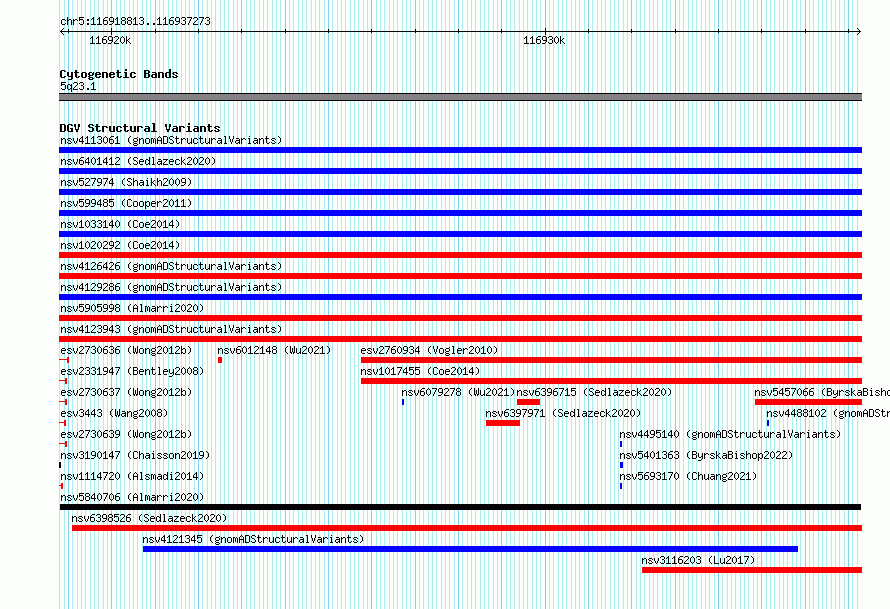Click the Cytogenetic Bands track title
The image size is (890, 609).
click(x=119, y=74)
